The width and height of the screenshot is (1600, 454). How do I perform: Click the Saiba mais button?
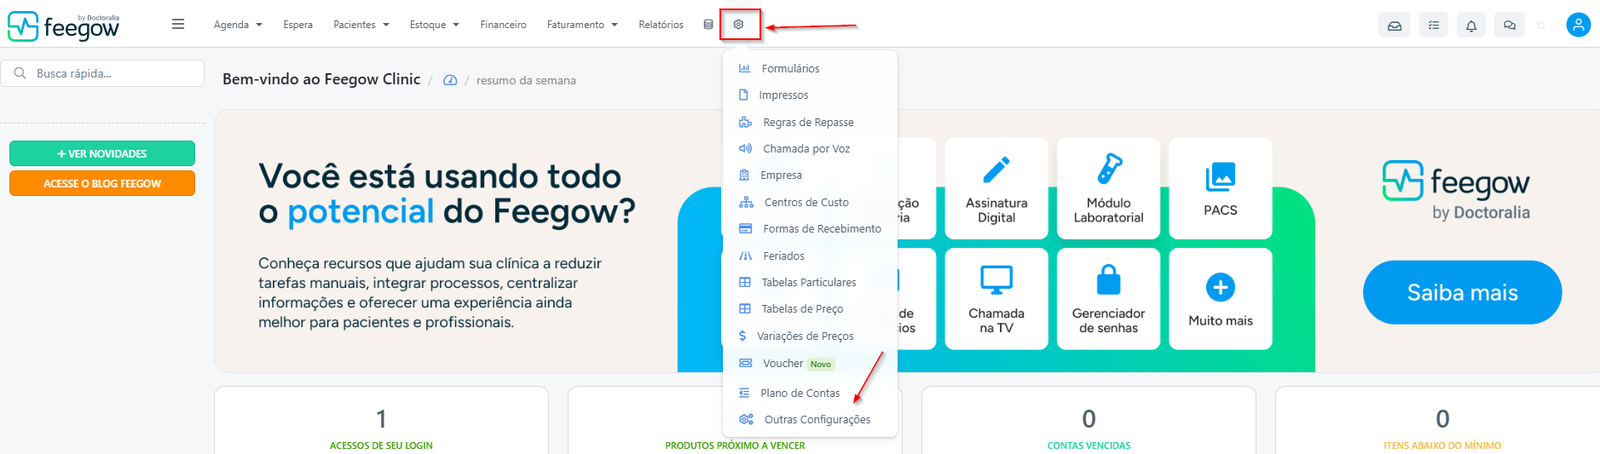pos(1462,292)
